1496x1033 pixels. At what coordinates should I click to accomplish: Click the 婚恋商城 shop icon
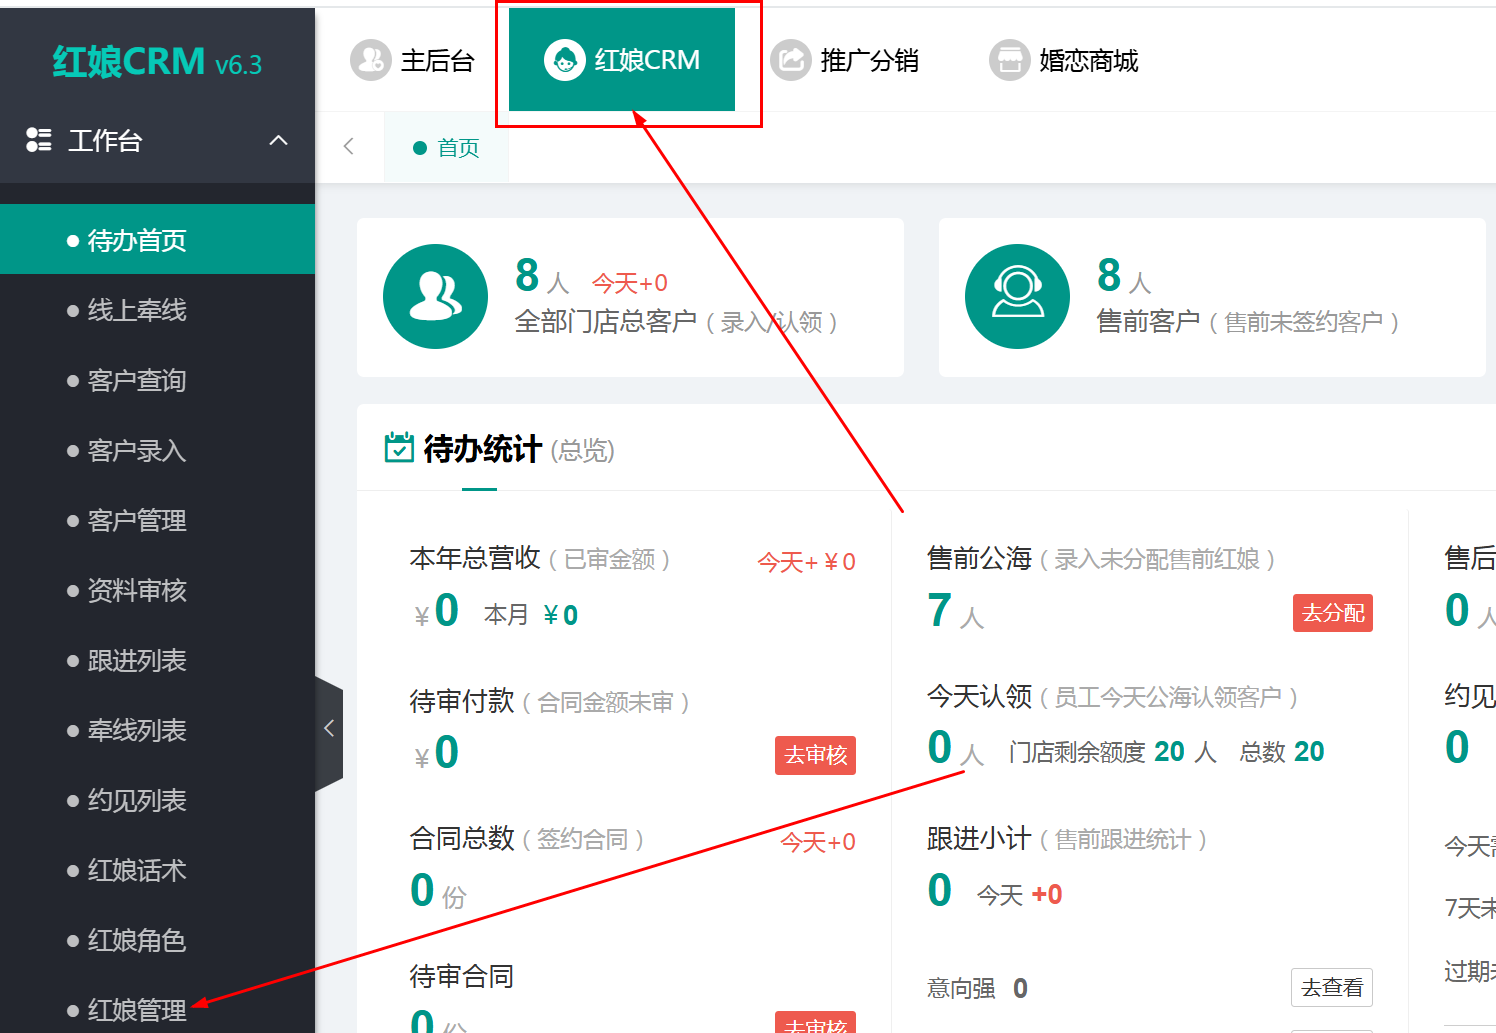[1010, 60]
